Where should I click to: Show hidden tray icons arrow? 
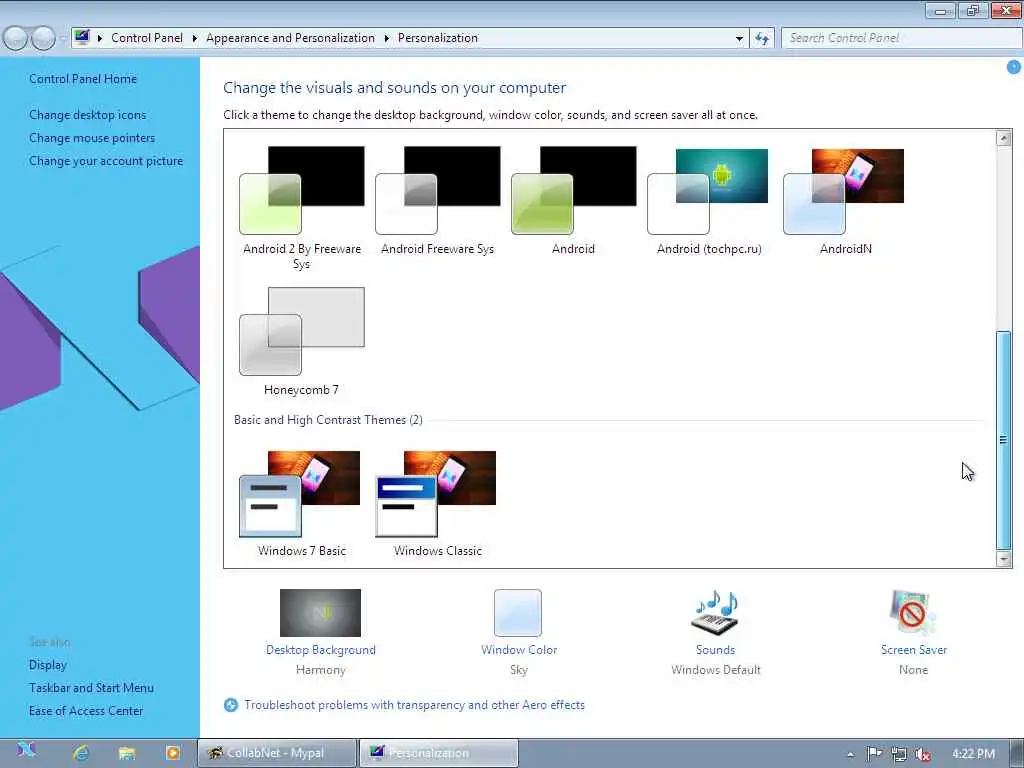850,754
